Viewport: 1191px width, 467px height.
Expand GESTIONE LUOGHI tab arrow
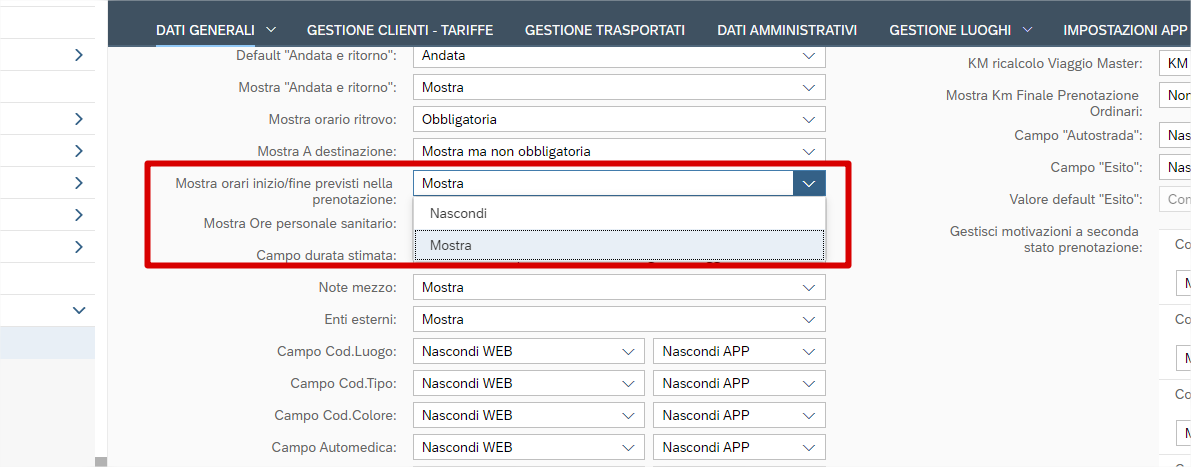click(1027, 30)
